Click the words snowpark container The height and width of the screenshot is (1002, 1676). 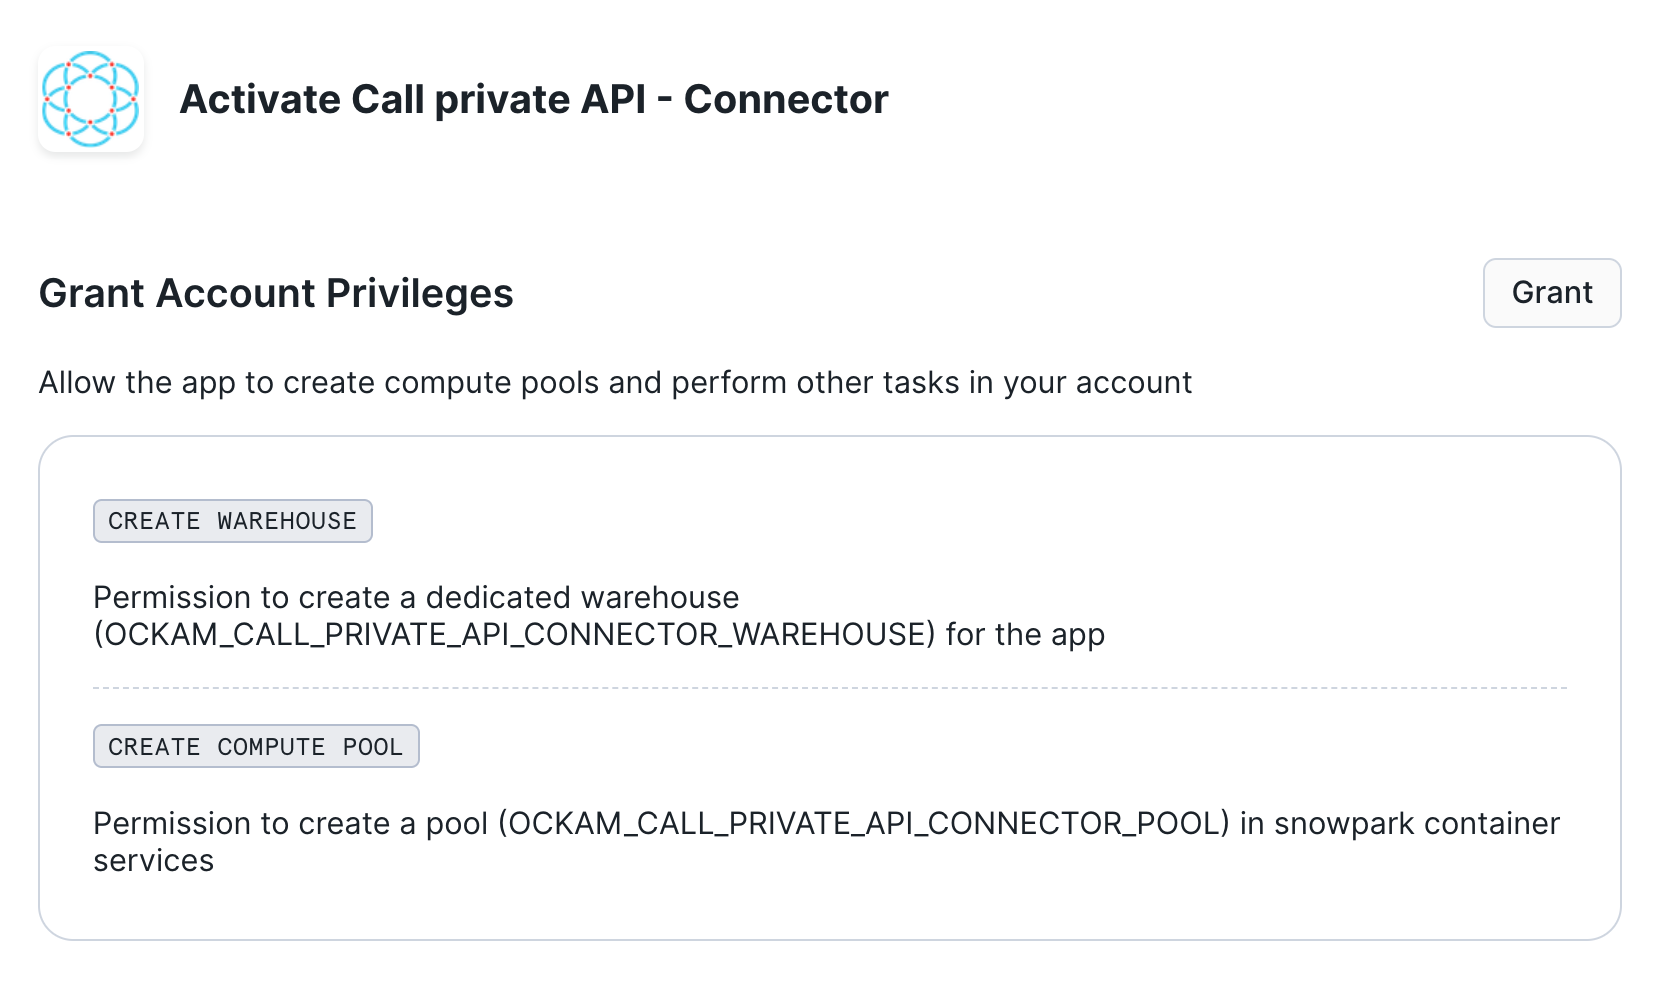tap(1416, 824)
